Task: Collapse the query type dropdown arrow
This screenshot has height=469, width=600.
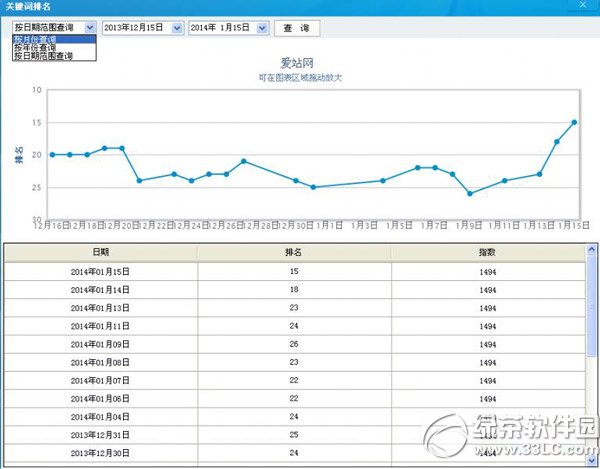Action: (90, 27)
